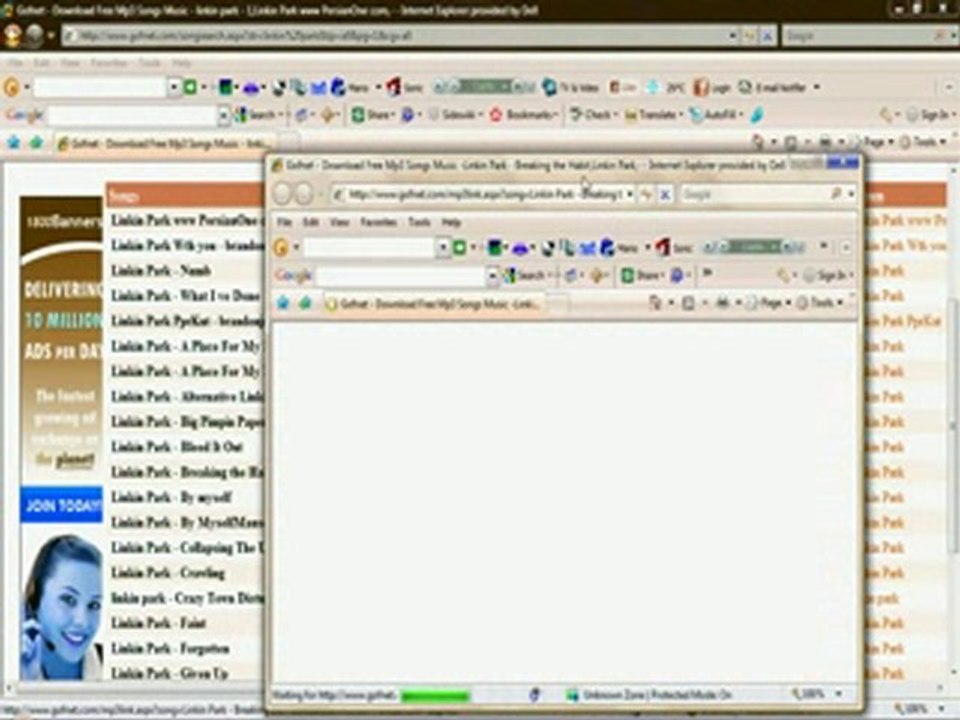960x720 pixels.
Task: Open Linkin Park - Given Up link
Action: pyautogui.click(x=170, y=673)
